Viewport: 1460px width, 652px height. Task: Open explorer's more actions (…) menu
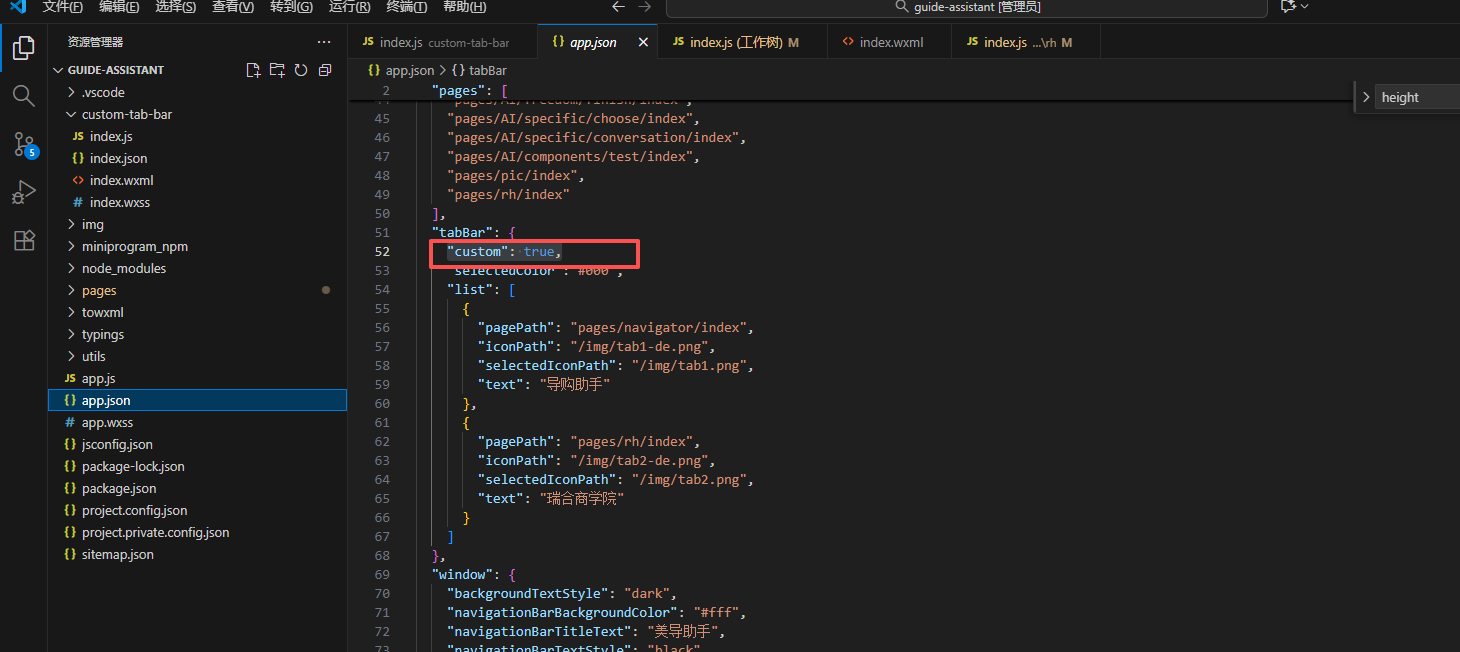pyautogui.click(x=323, y=42)
